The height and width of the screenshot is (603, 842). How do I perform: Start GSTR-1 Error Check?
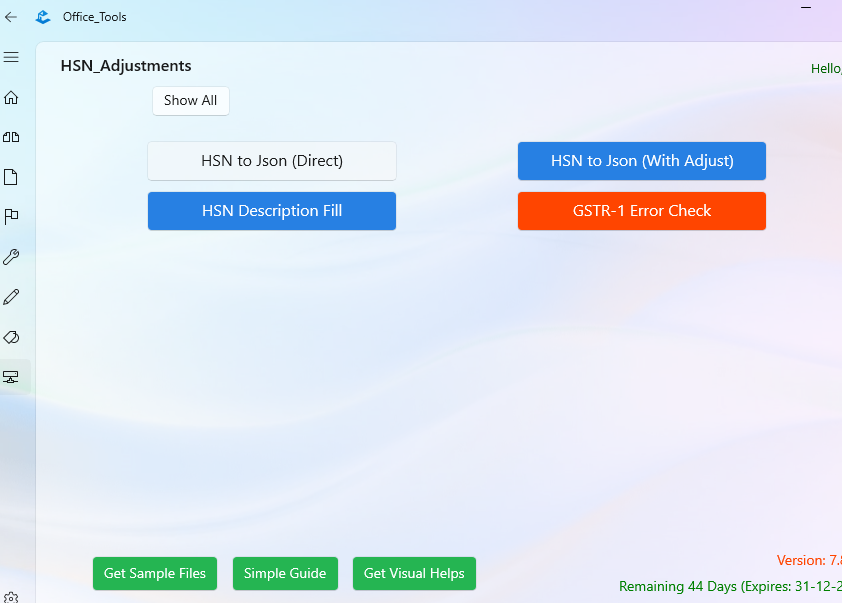tap(641, 211)
